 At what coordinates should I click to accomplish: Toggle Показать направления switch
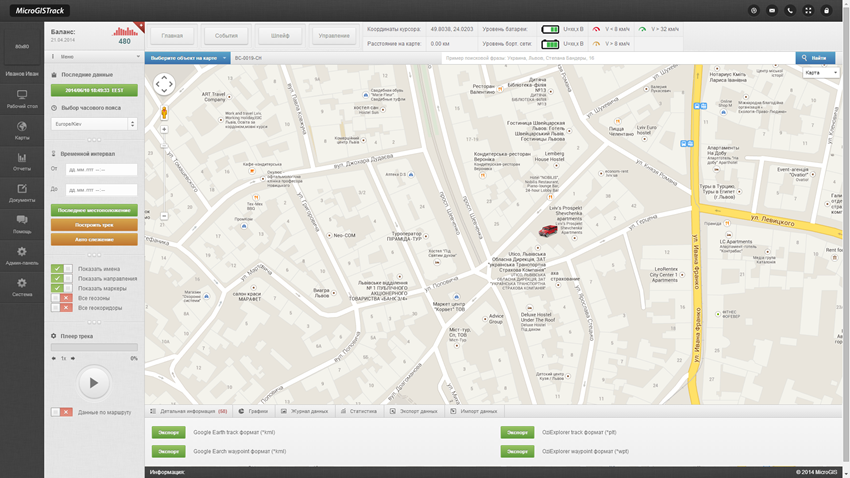[61, 279]
